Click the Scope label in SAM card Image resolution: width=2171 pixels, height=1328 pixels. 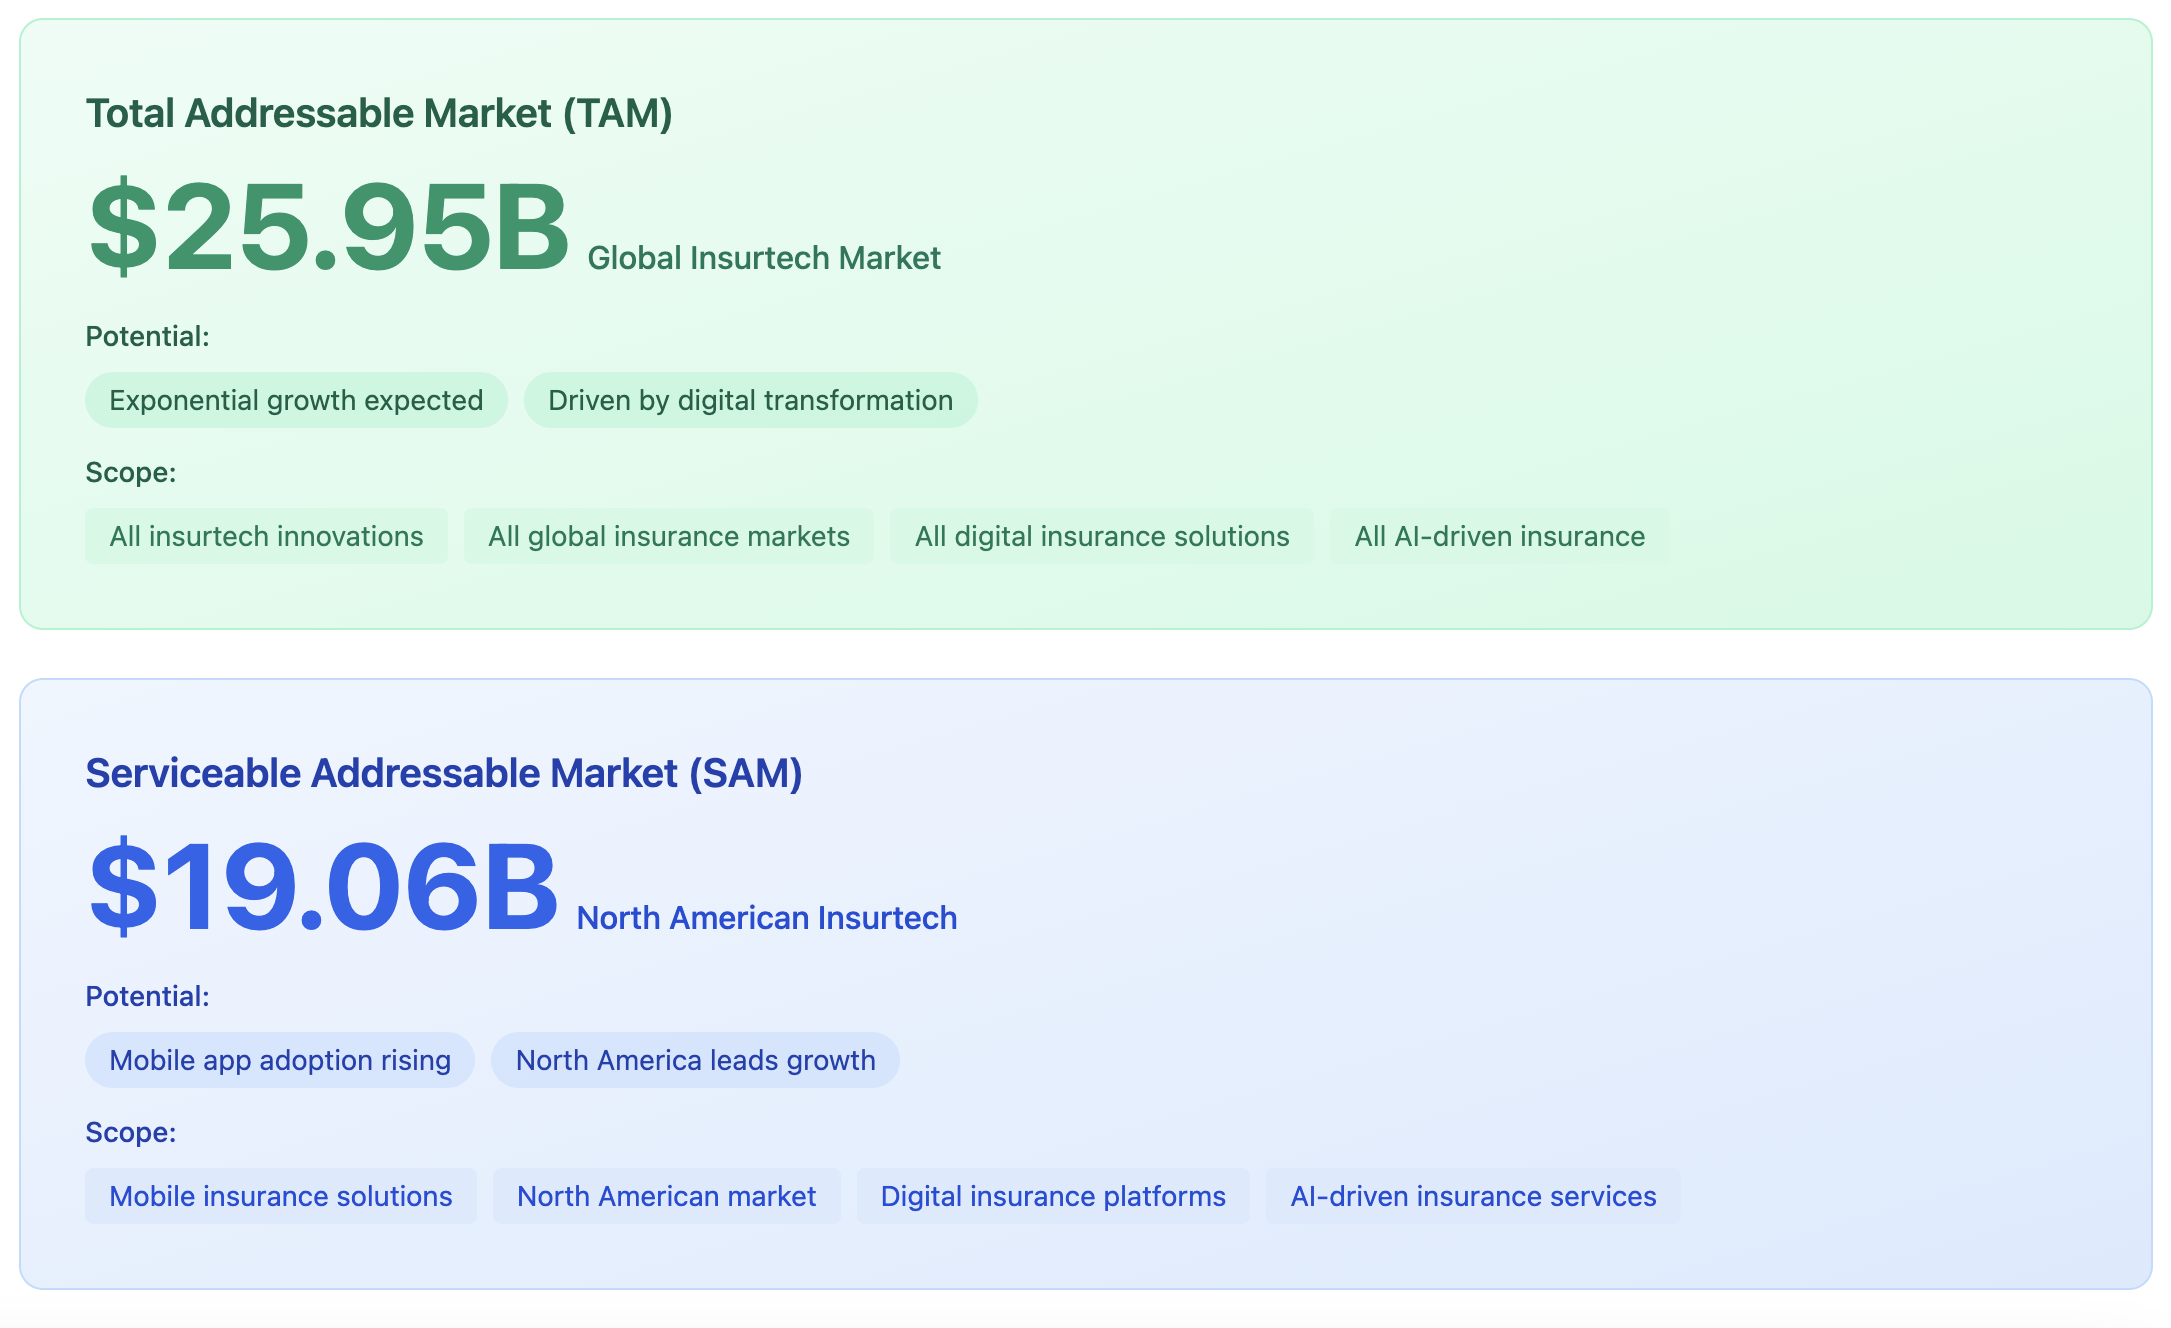(x=130, y=1132)
